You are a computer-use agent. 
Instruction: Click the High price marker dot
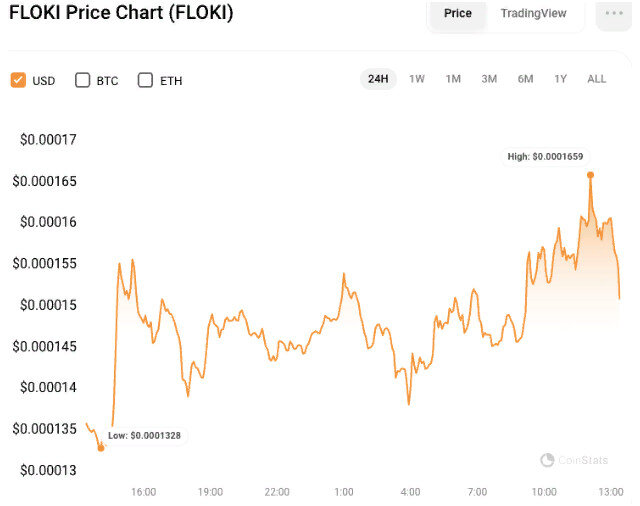tap(590, 174)
